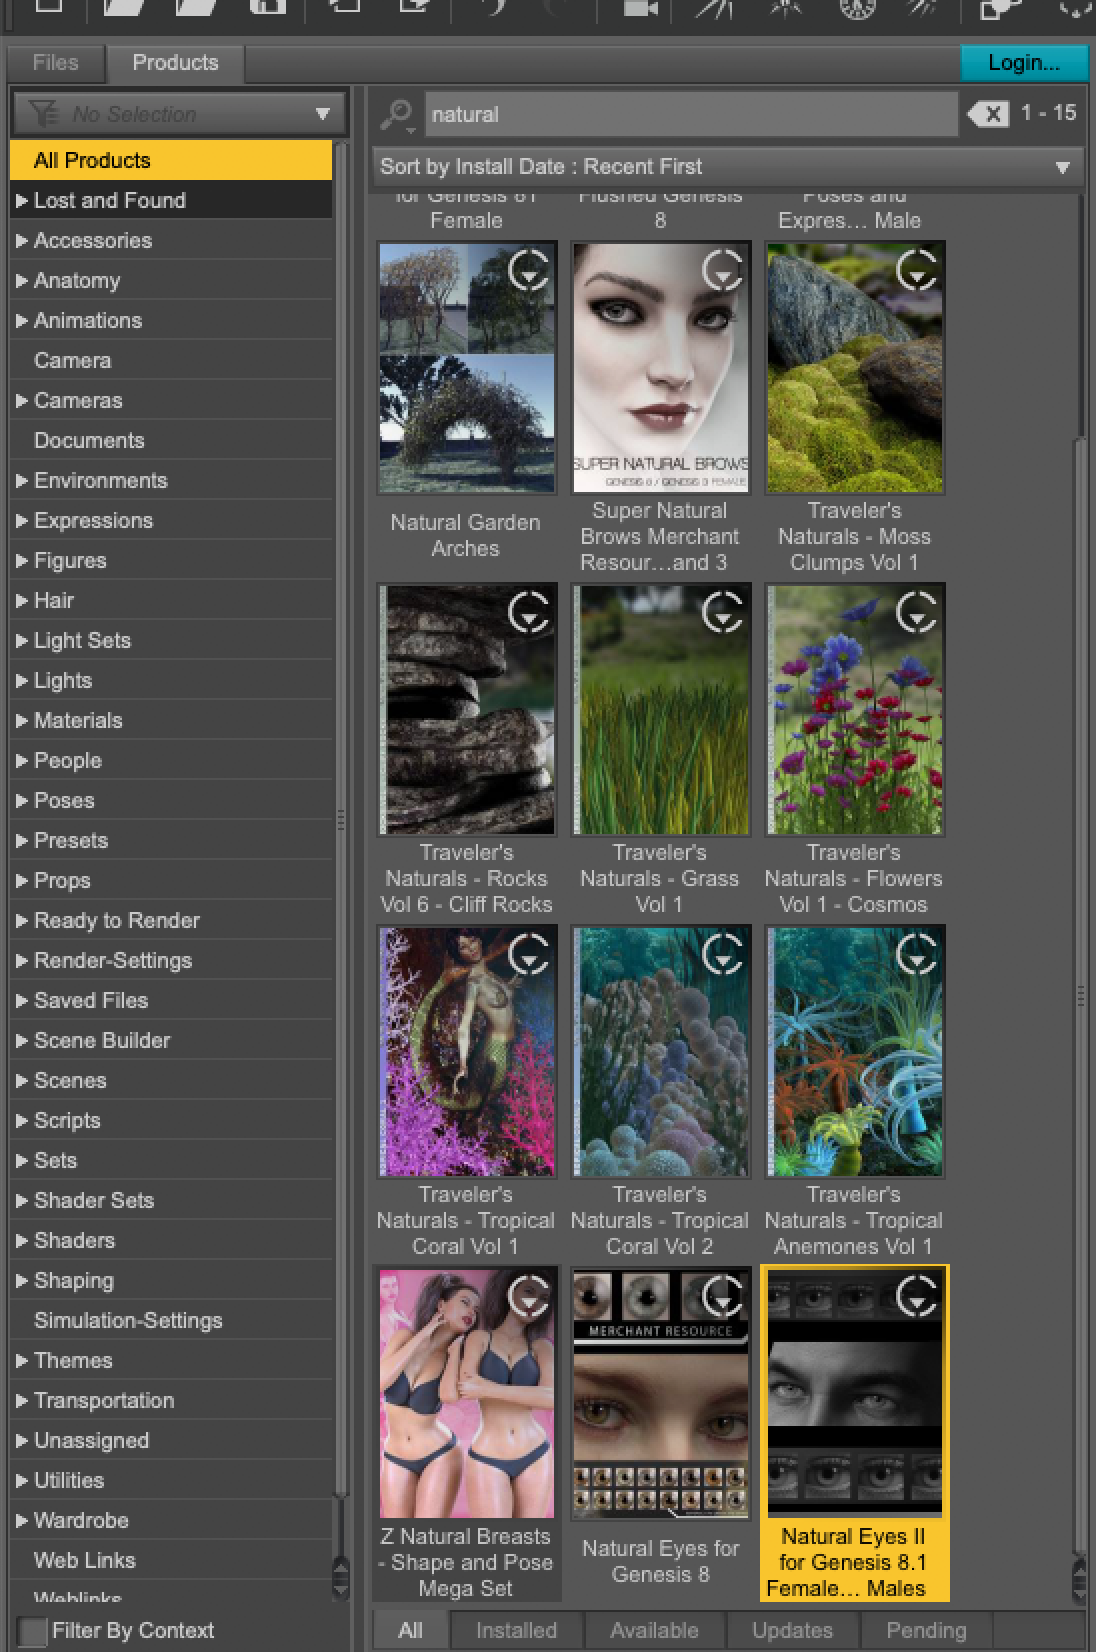The height and width of the screenshot is (1652, 1096).
Task: Click the status icon on Rocks Vol 6 Cliff Rocks
Action: coord(529,612)
